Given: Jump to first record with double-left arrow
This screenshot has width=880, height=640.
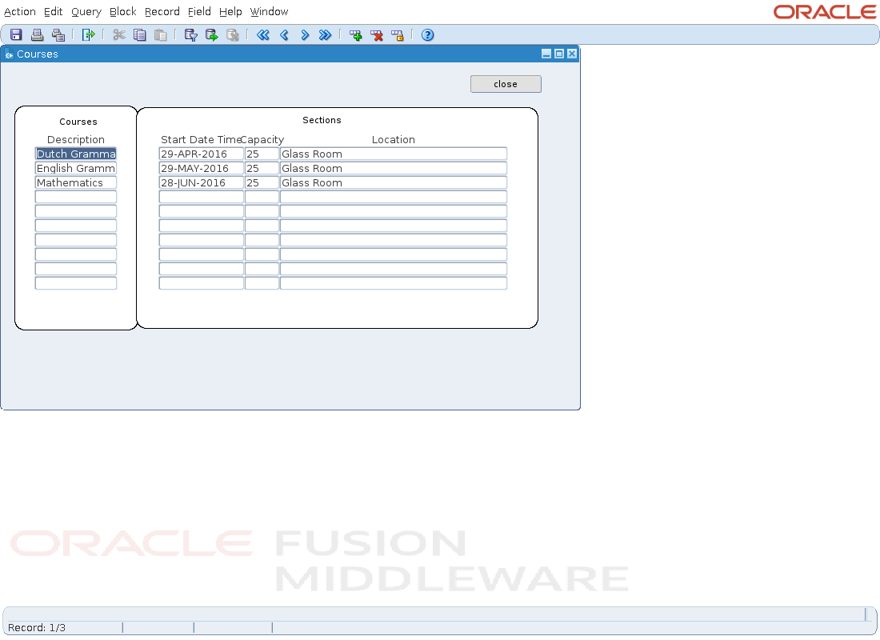Looking at the screenshot, I should coord(263,35).
